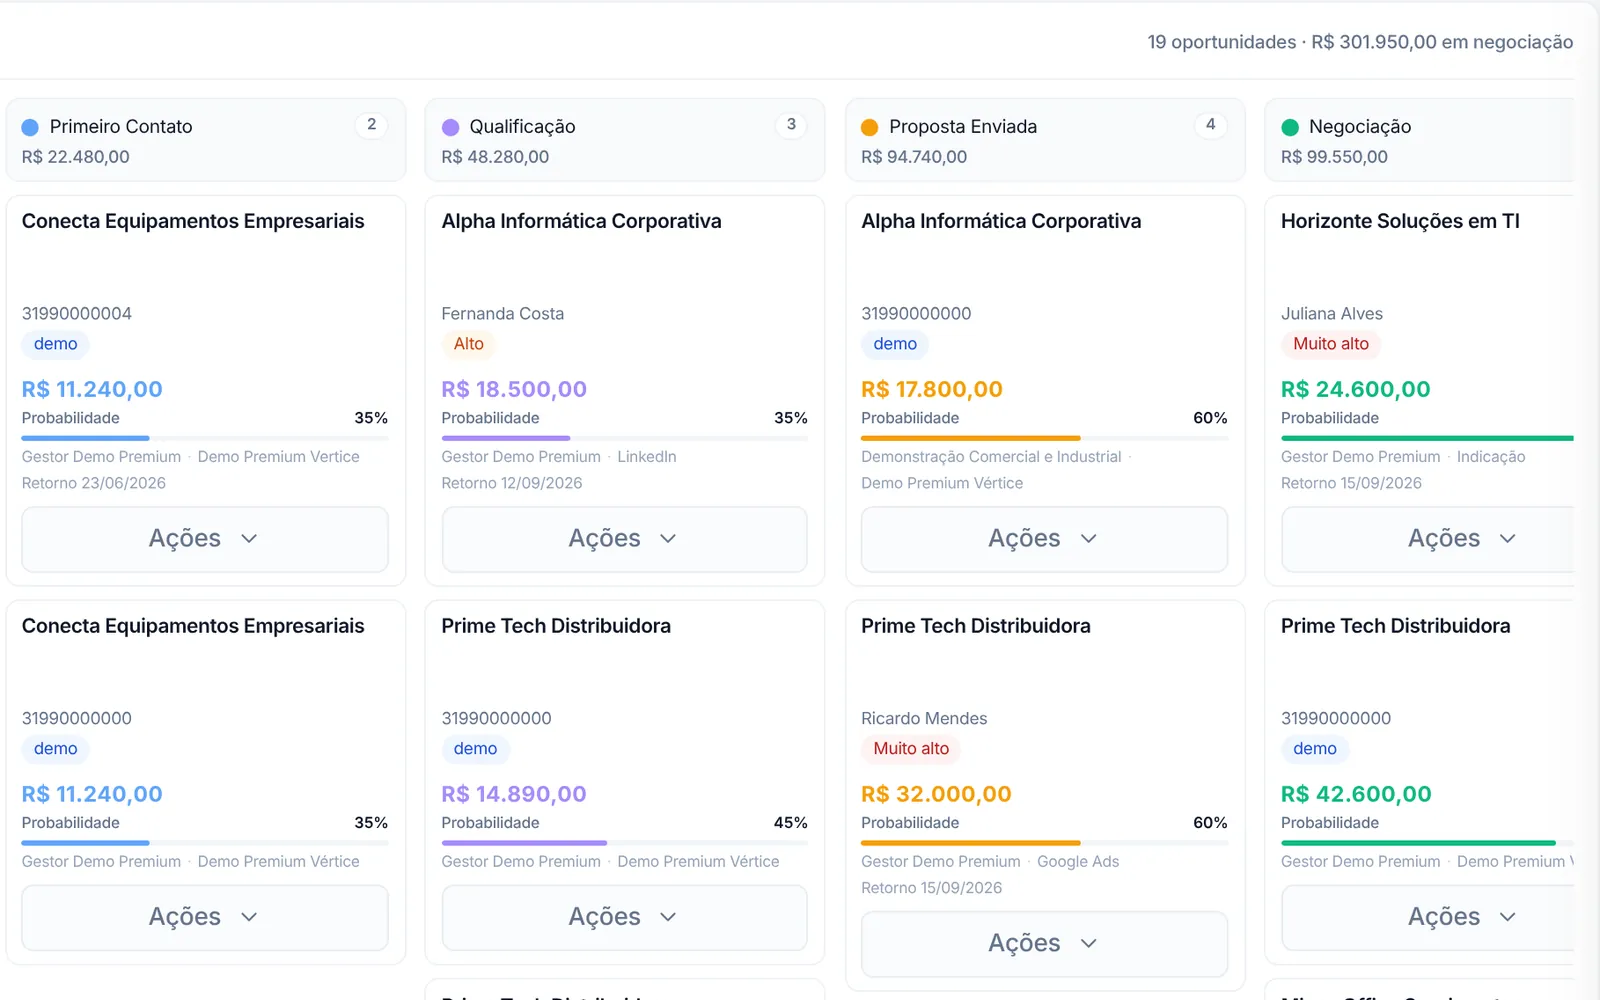Viewport: 1600px width, 1000px height.
Task: Select the Qualificação column header
Action: point(624,140)
